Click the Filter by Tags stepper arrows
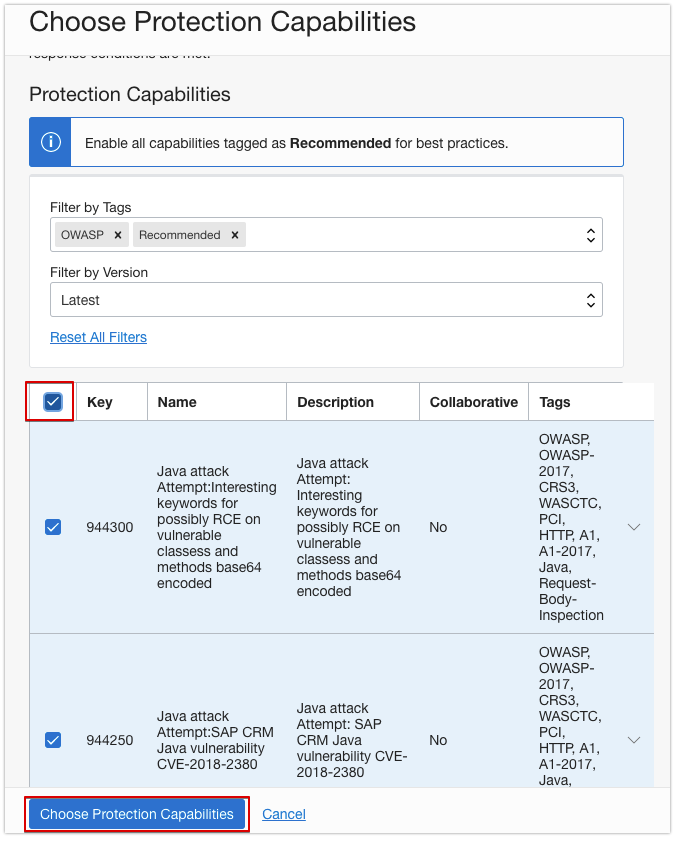The height and width of the screenshot is (841, 675). 589,234
